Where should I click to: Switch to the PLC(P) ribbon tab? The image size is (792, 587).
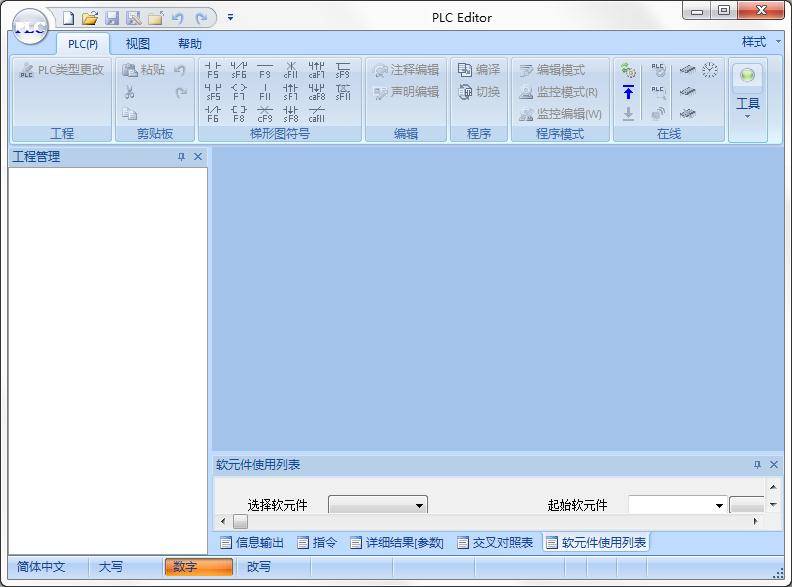(x=83, y=44)
